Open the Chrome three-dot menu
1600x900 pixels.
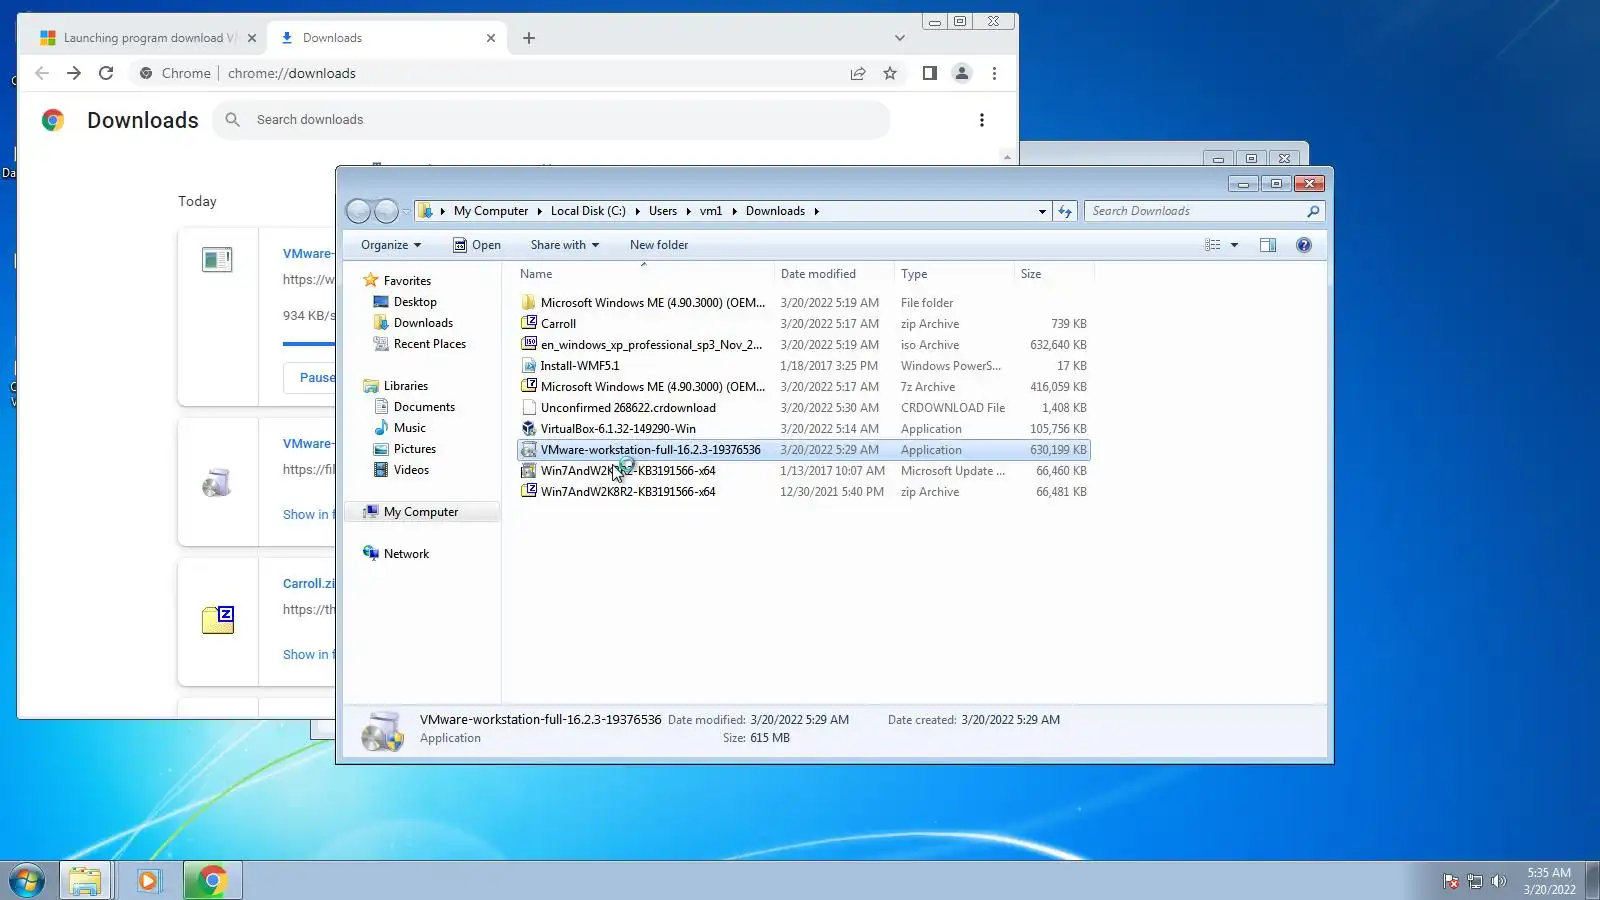click(x=994, y=73)
